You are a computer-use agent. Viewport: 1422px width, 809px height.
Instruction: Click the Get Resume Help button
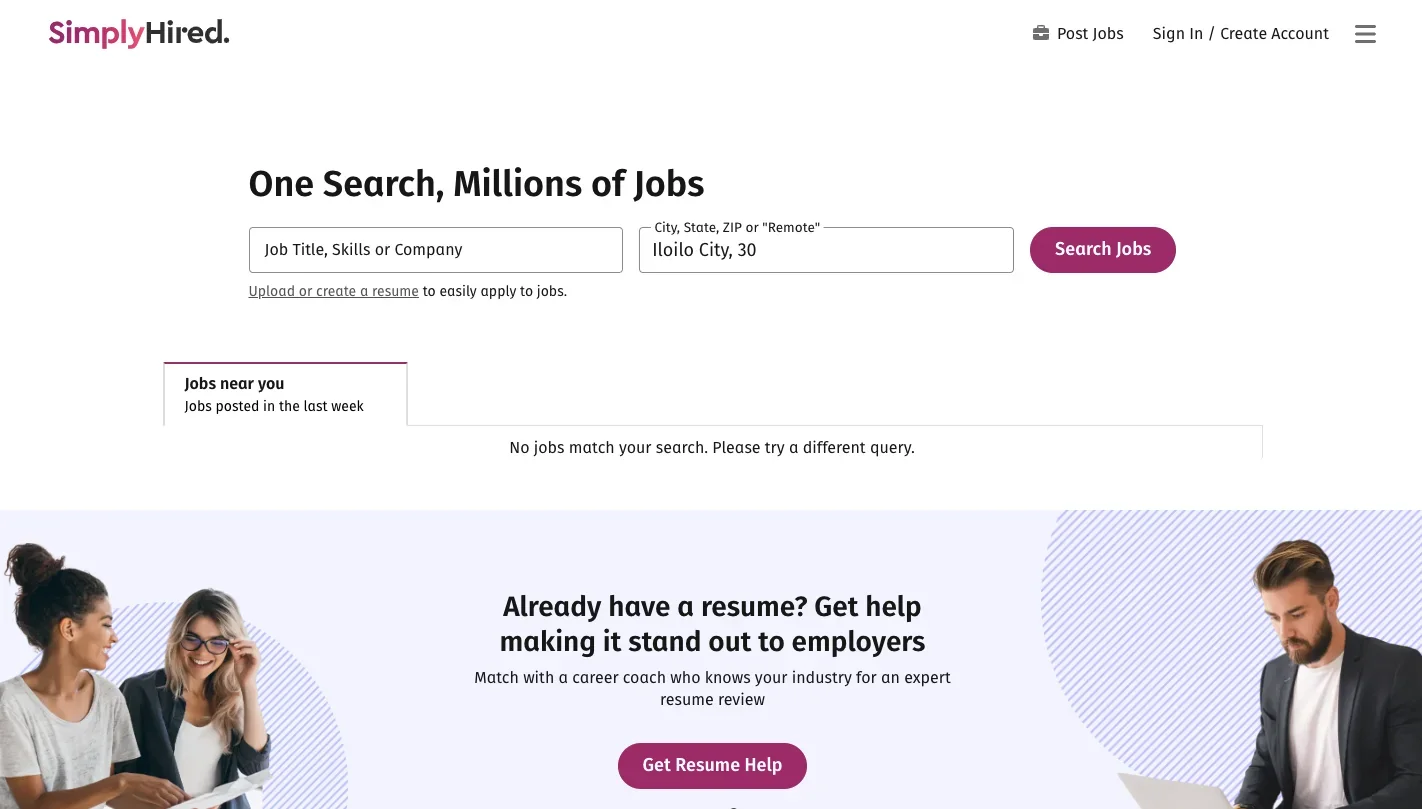712,765
